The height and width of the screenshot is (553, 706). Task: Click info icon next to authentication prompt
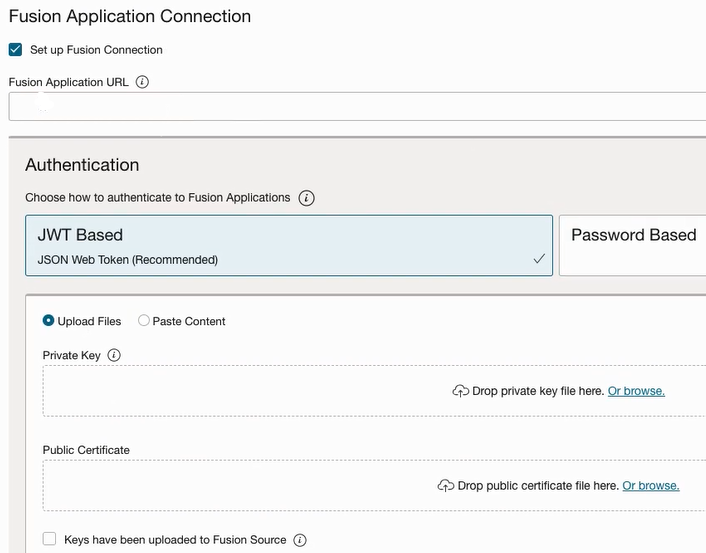coord(307,198)
